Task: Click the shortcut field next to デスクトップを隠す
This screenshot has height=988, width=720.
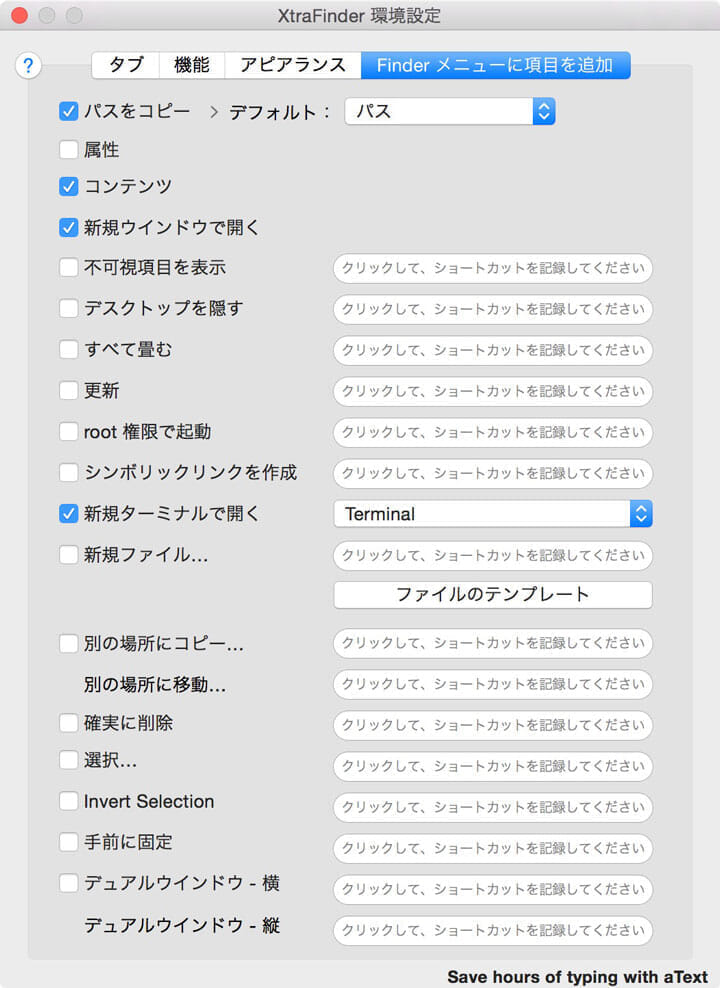Action: click(x=492, y=309)
